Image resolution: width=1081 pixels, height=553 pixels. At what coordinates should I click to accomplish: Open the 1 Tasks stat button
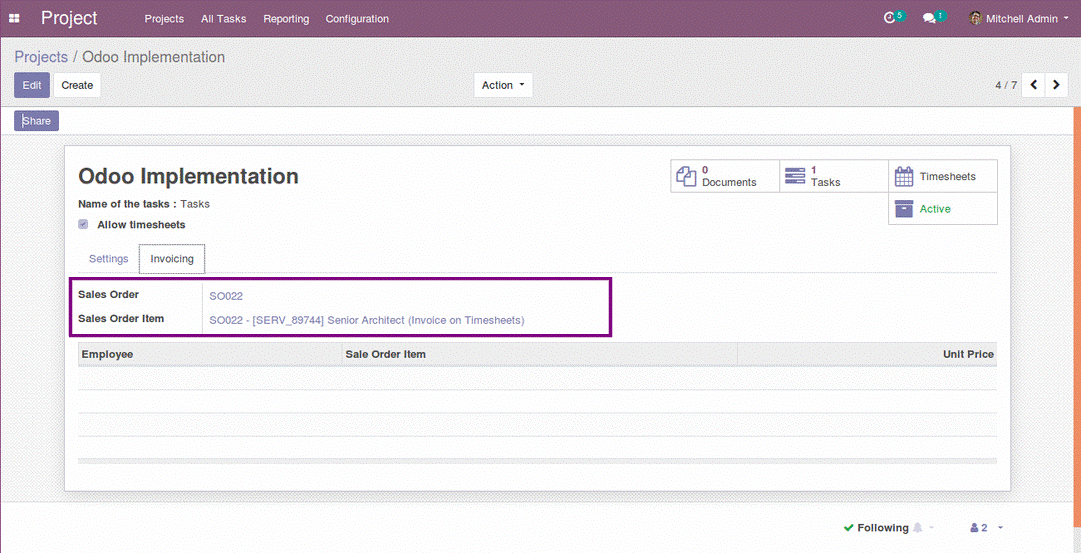[834, 176]
